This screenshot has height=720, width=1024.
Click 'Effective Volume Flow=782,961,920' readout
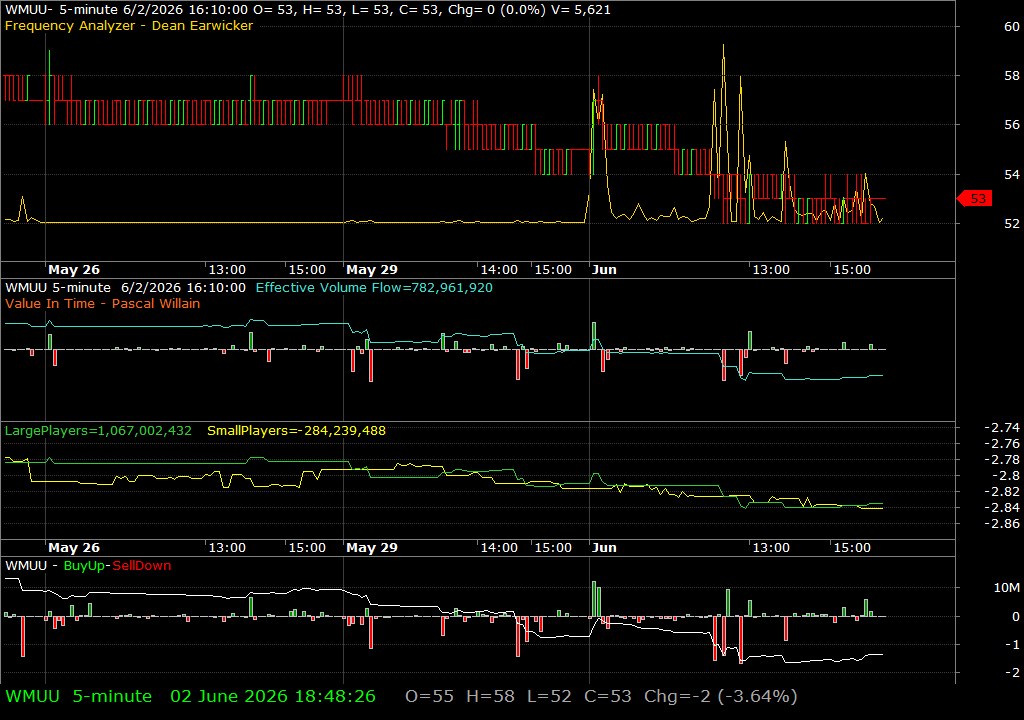(374, 287)
